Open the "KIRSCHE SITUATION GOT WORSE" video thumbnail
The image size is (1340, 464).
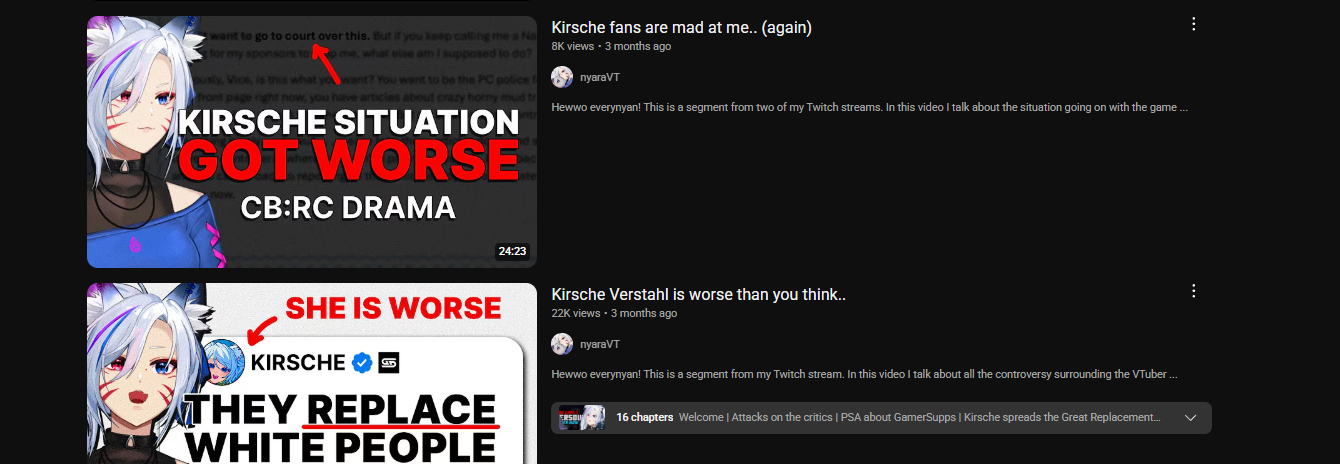coord(312,142)
